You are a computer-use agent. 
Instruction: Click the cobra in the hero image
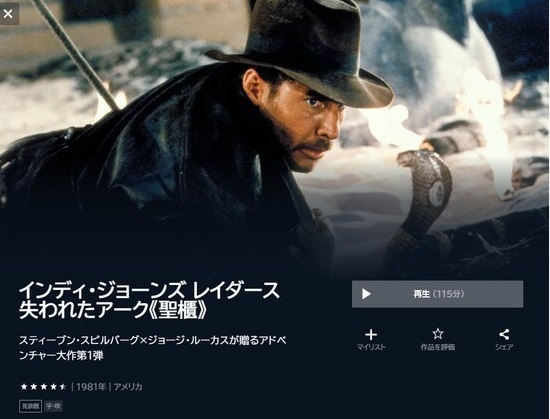pos(419,207)
